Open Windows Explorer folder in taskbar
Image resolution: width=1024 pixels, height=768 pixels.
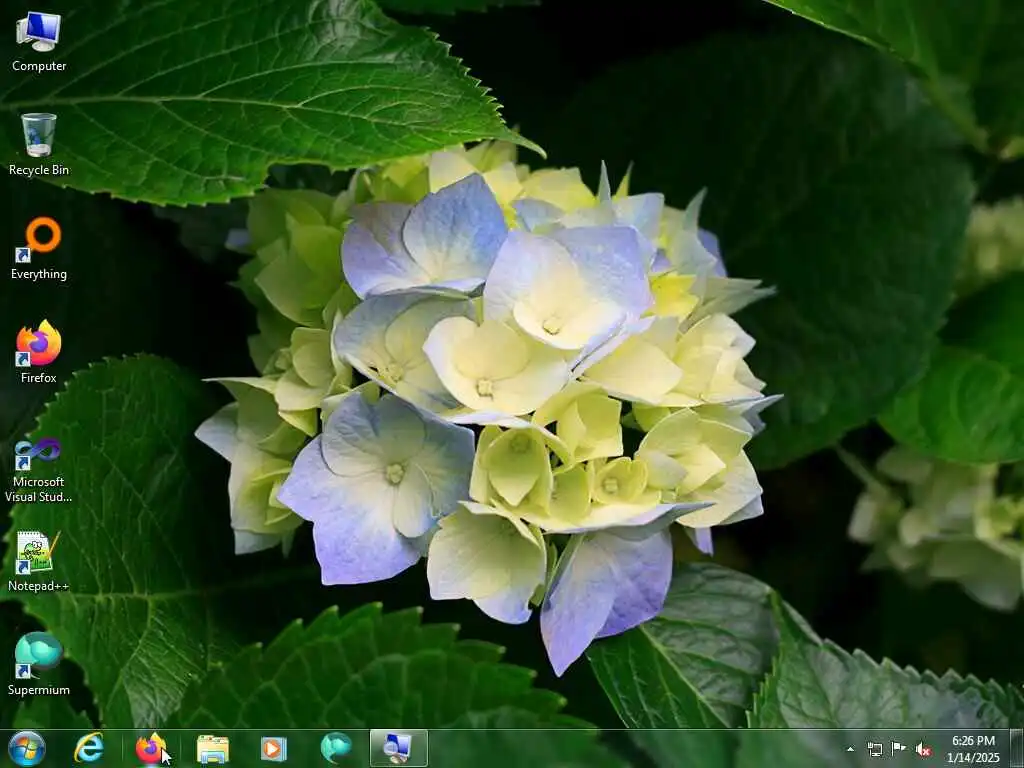[213, 748]
